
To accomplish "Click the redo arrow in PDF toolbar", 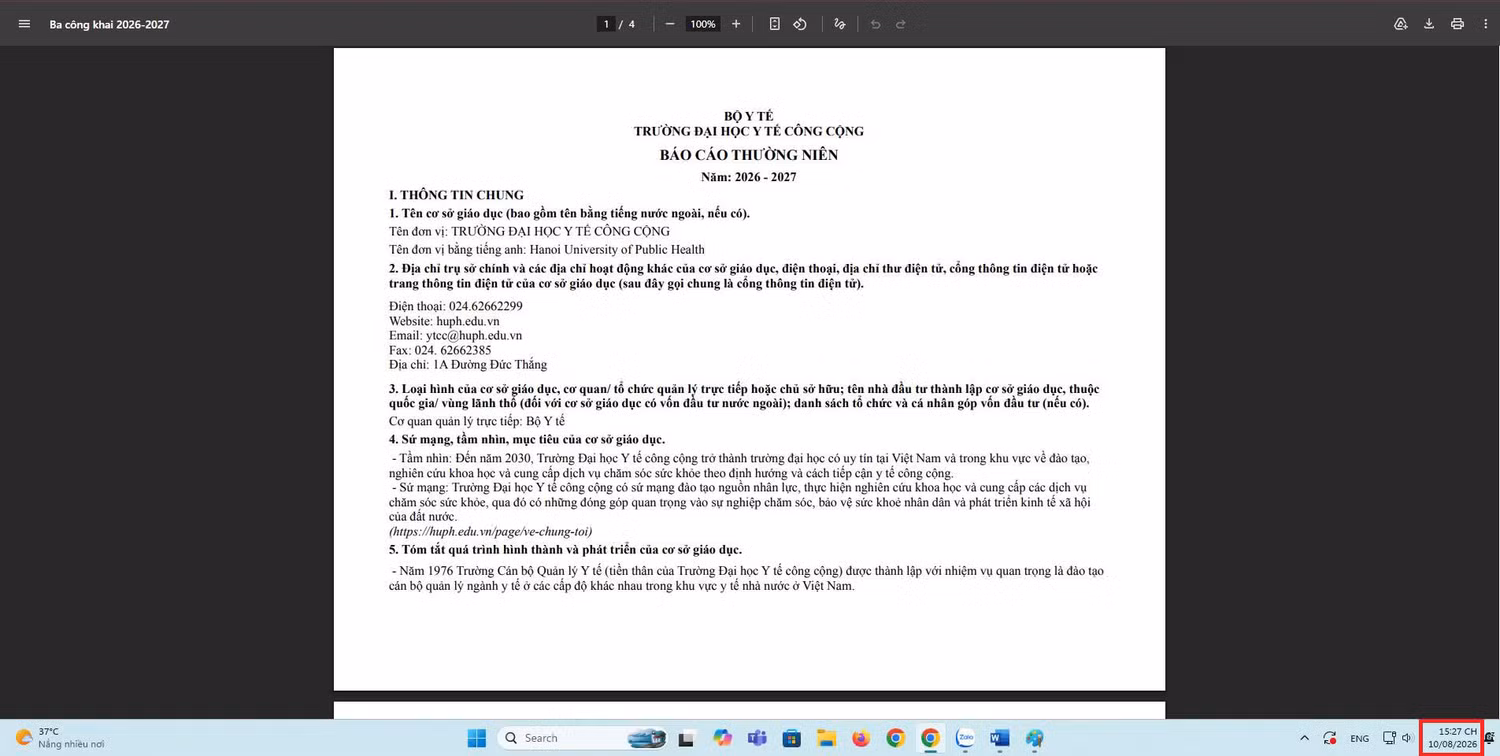I will point(901,24).
